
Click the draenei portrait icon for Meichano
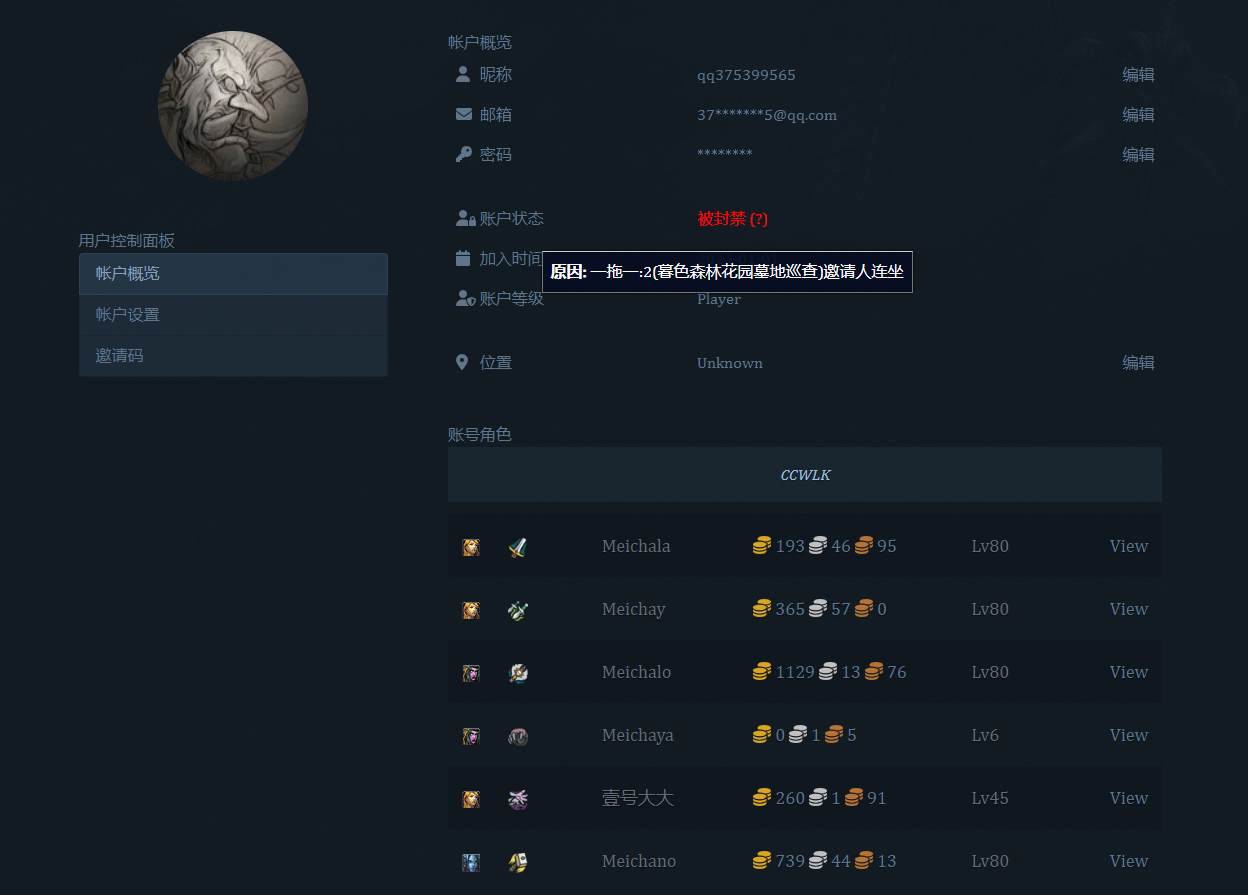[x=471, y=862]
